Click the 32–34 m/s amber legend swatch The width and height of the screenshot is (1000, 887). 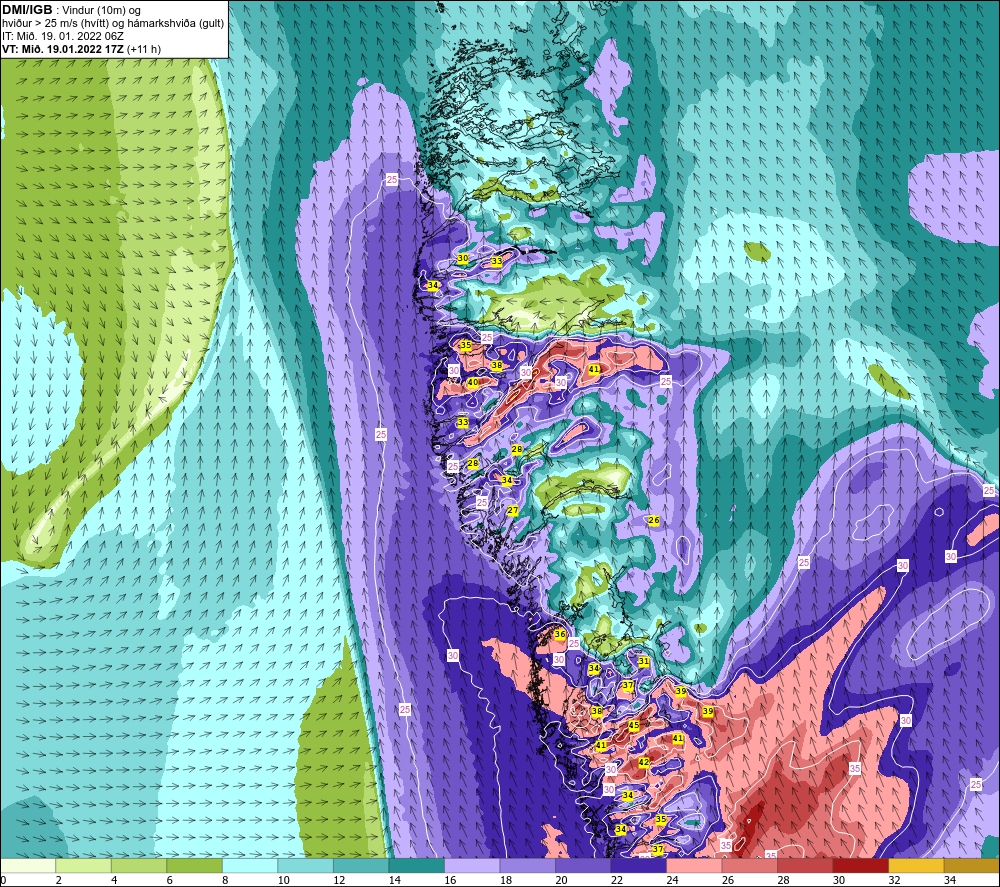click(916, 866)
